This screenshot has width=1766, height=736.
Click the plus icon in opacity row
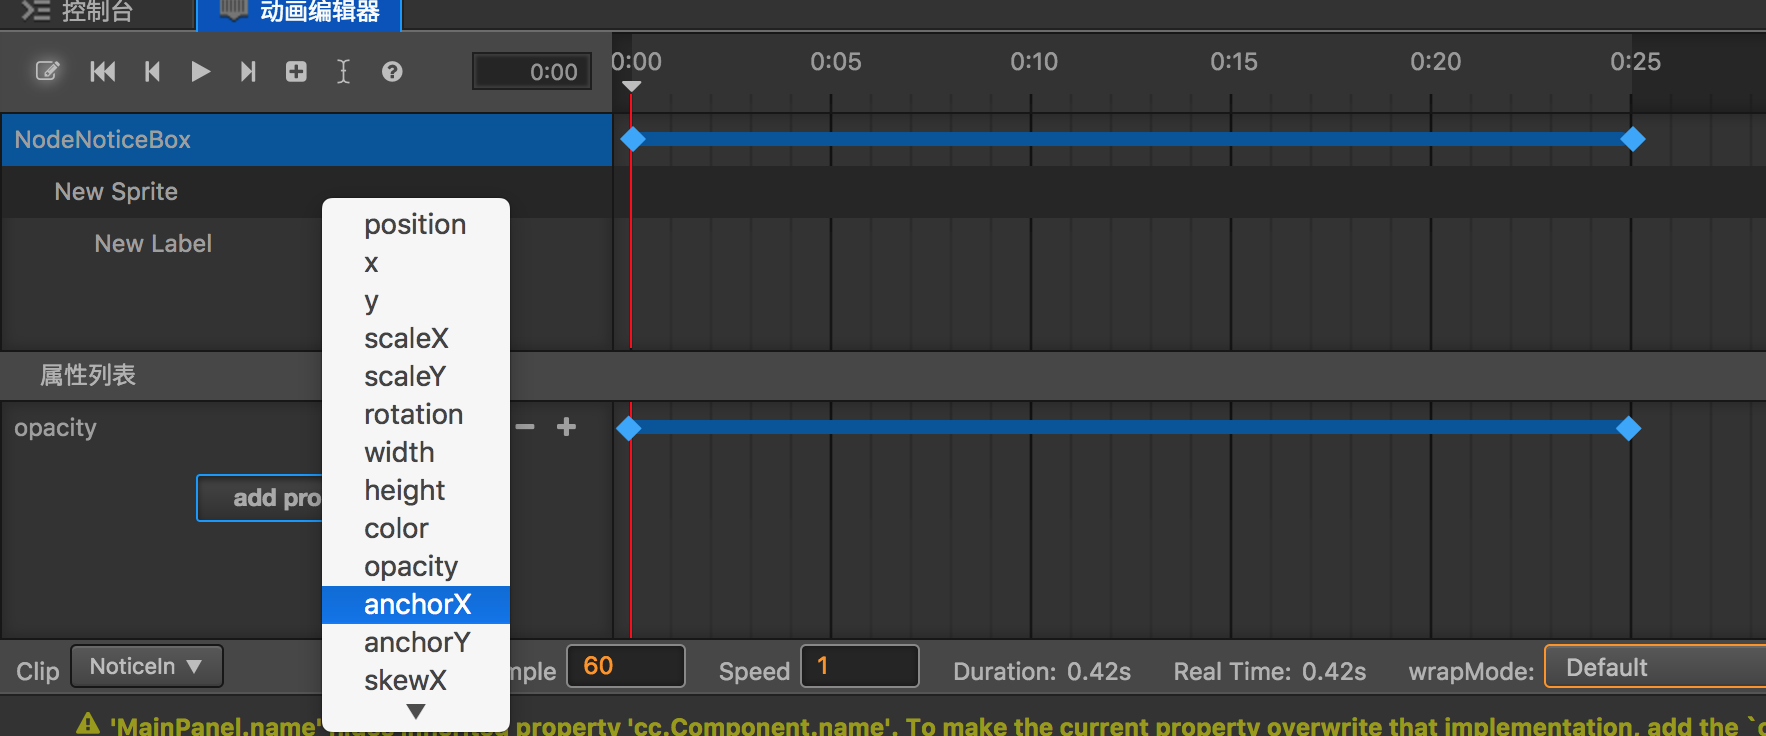(x=566, y=427)
